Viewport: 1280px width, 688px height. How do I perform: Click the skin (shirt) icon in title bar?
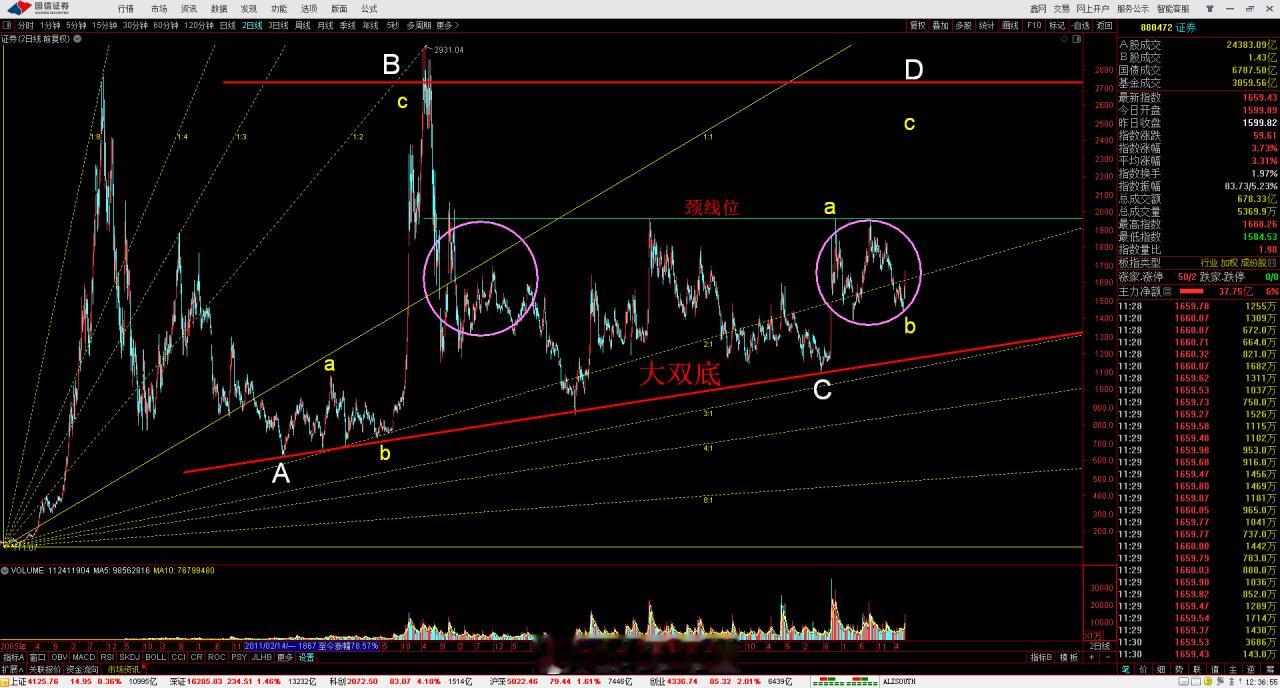(x=1210, y=9)
